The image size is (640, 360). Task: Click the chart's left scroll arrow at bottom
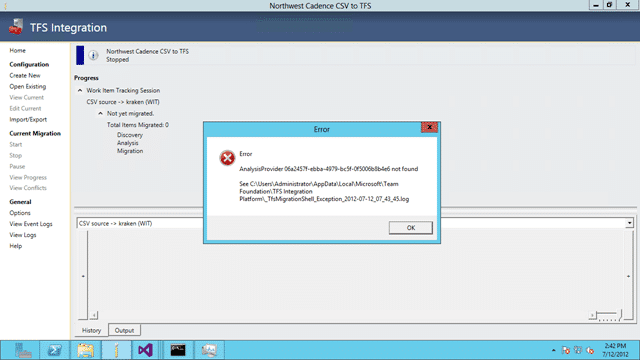coord(94,316)
